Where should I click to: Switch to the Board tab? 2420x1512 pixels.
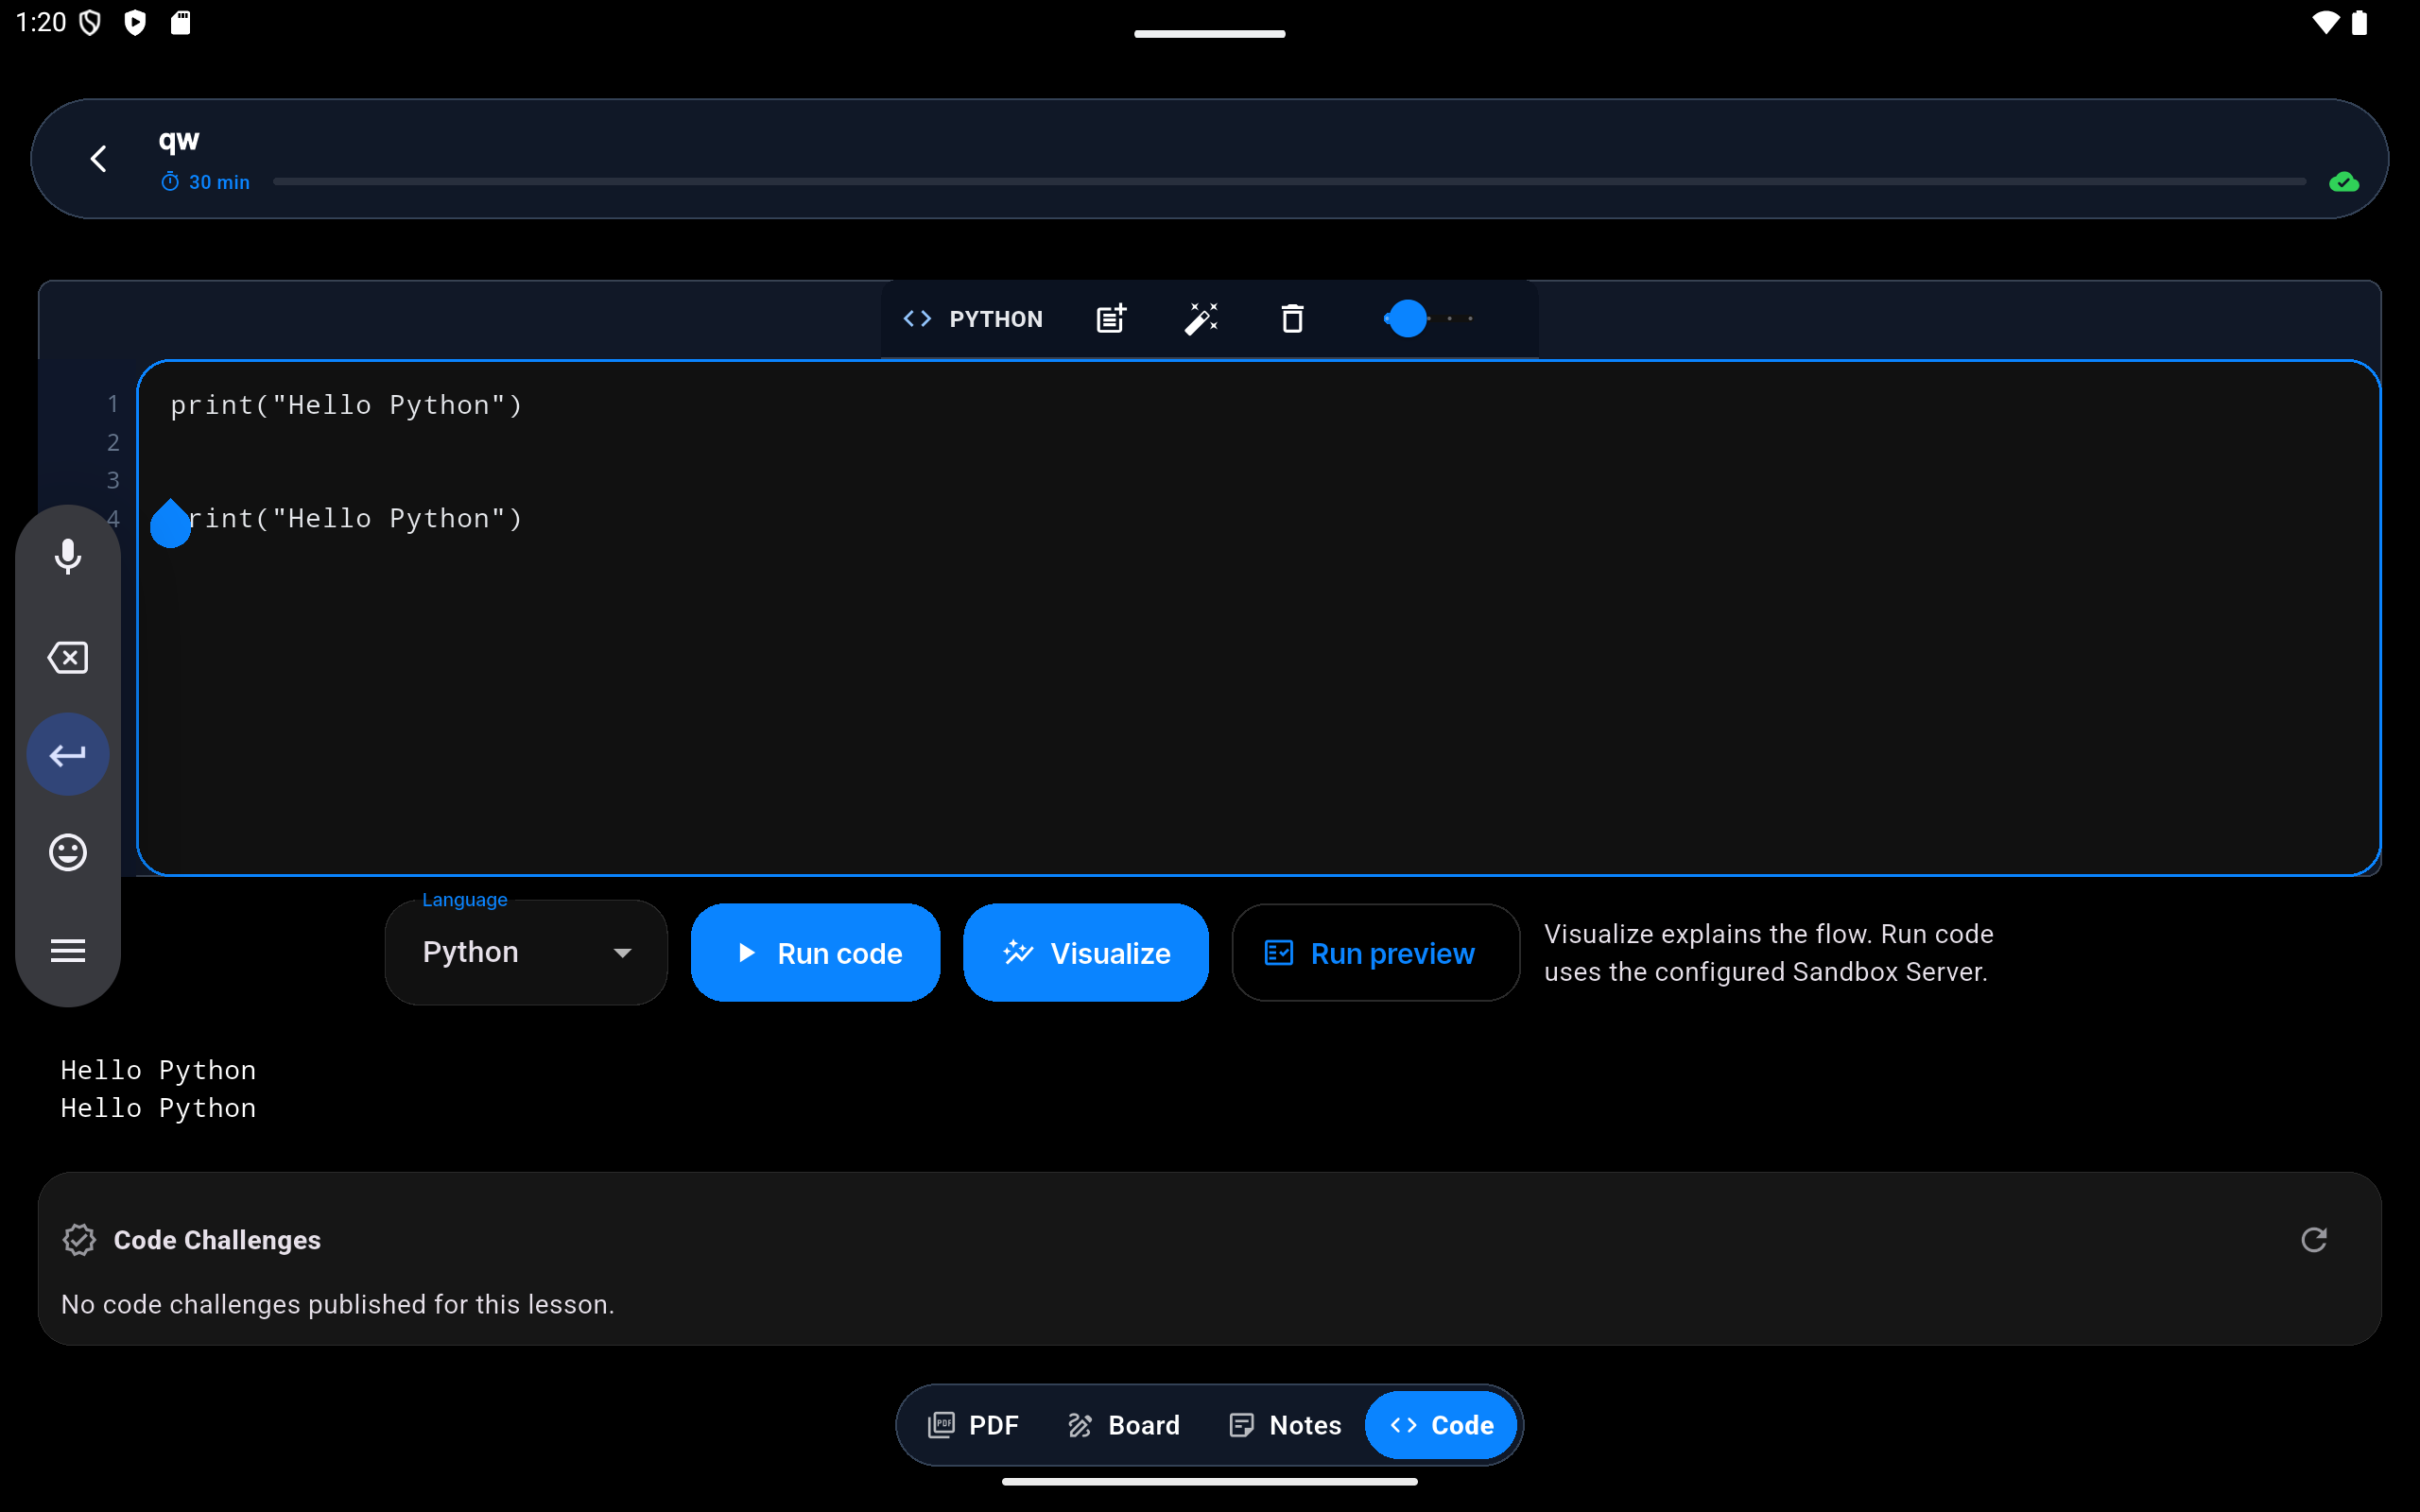tap(1123, 1425)
